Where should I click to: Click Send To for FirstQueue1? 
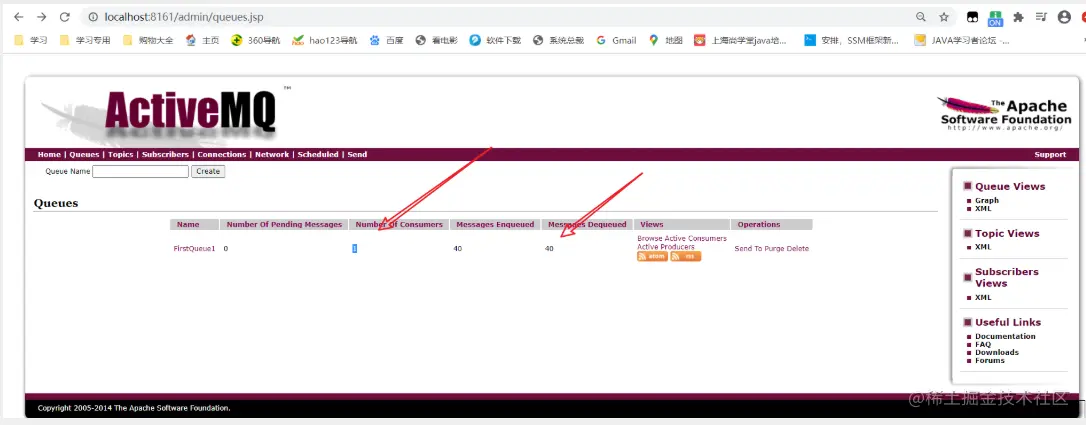pyautogui.click(x=749, y=248)
